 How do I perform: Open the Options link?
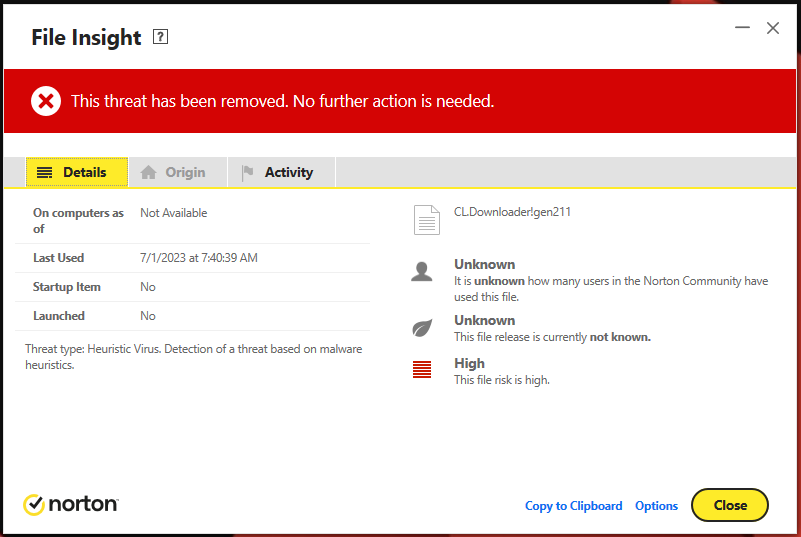[656, 506]
